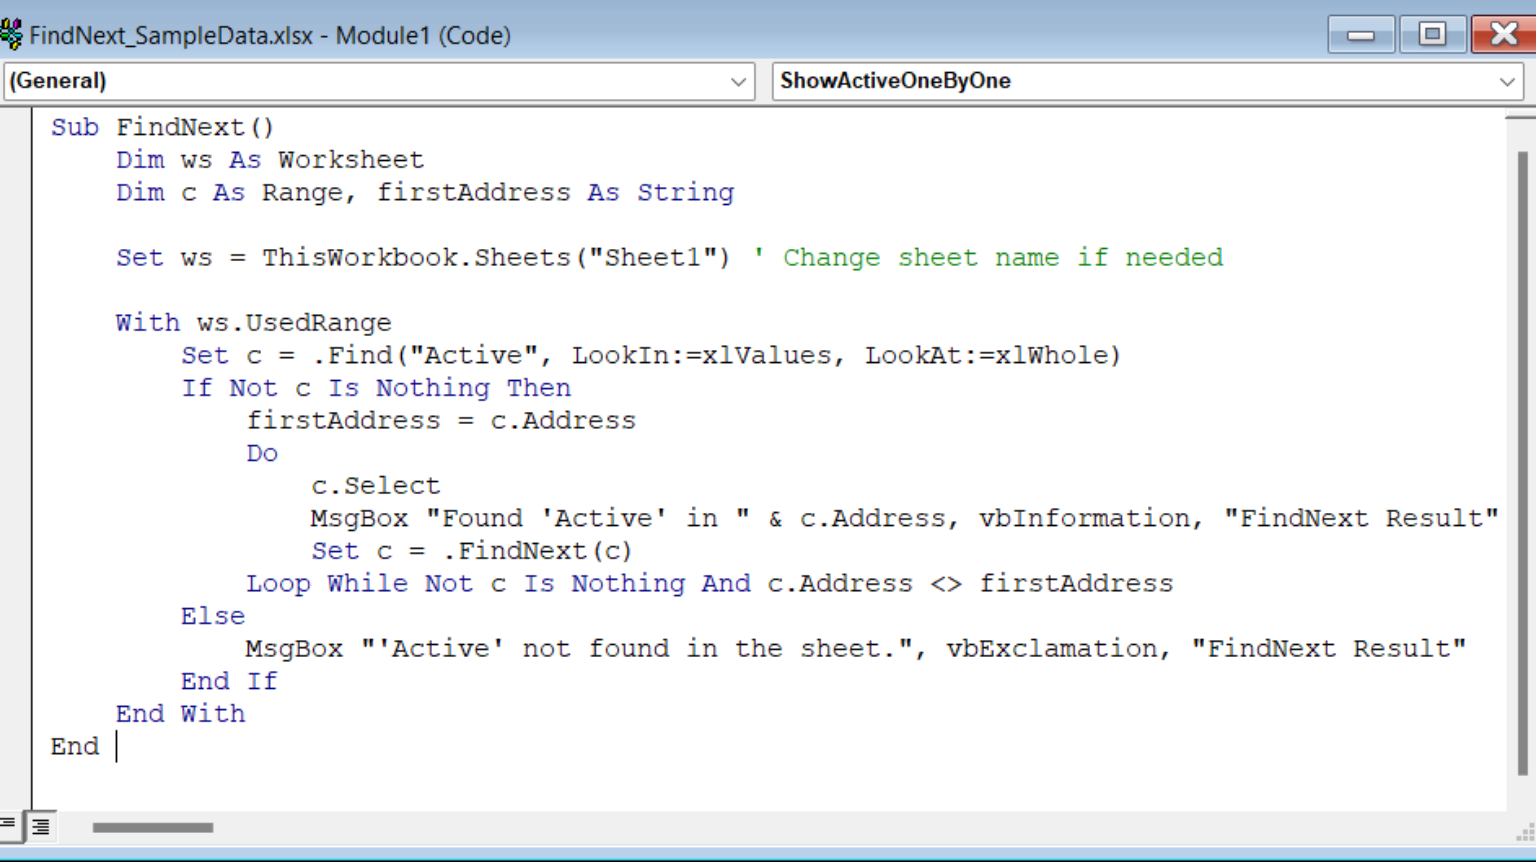Viewport: 1536px width, 862px height.
Task: Switch to Full Module View button
Action: click(x=41, y=826)
